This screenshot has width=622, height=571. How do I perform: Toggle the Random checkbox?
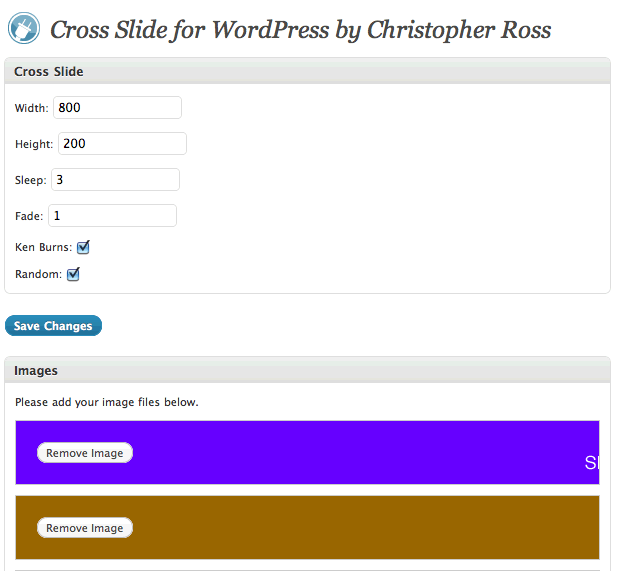[73, 274]
